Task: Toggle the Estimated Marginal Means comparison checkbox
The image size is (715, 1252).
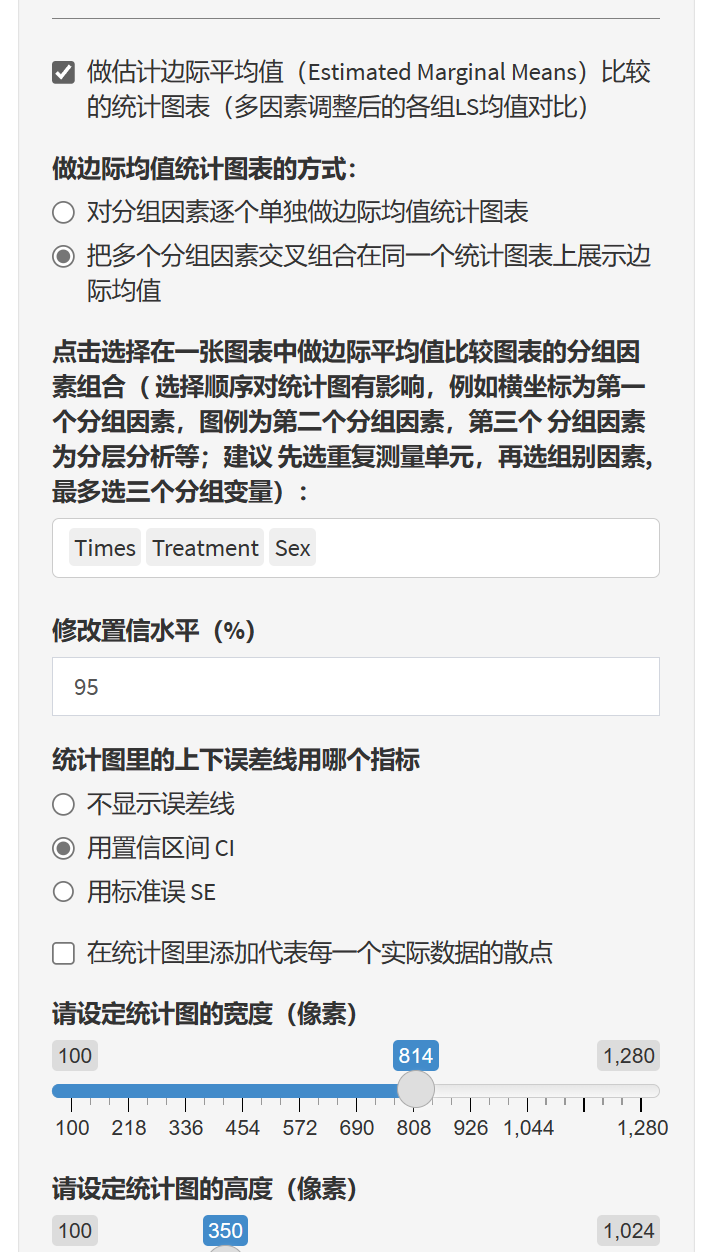Action: point(64,73)
